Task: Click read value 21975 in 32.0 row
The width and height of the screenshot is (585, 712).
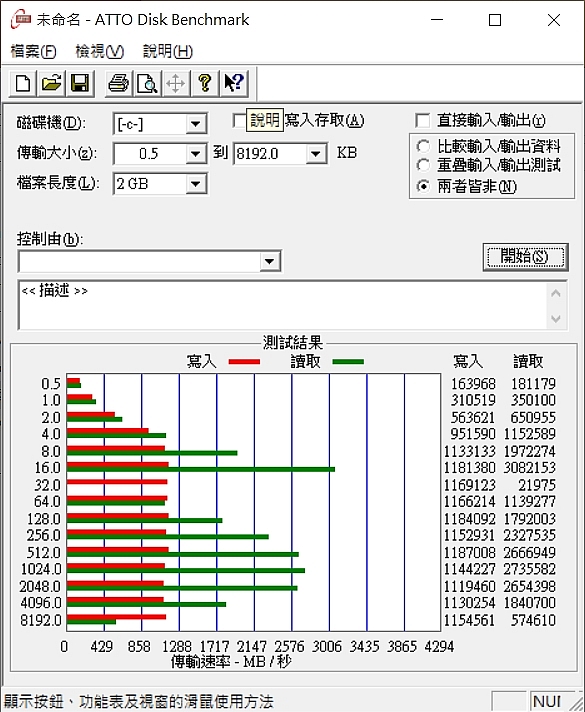Action: coord(537,485)
